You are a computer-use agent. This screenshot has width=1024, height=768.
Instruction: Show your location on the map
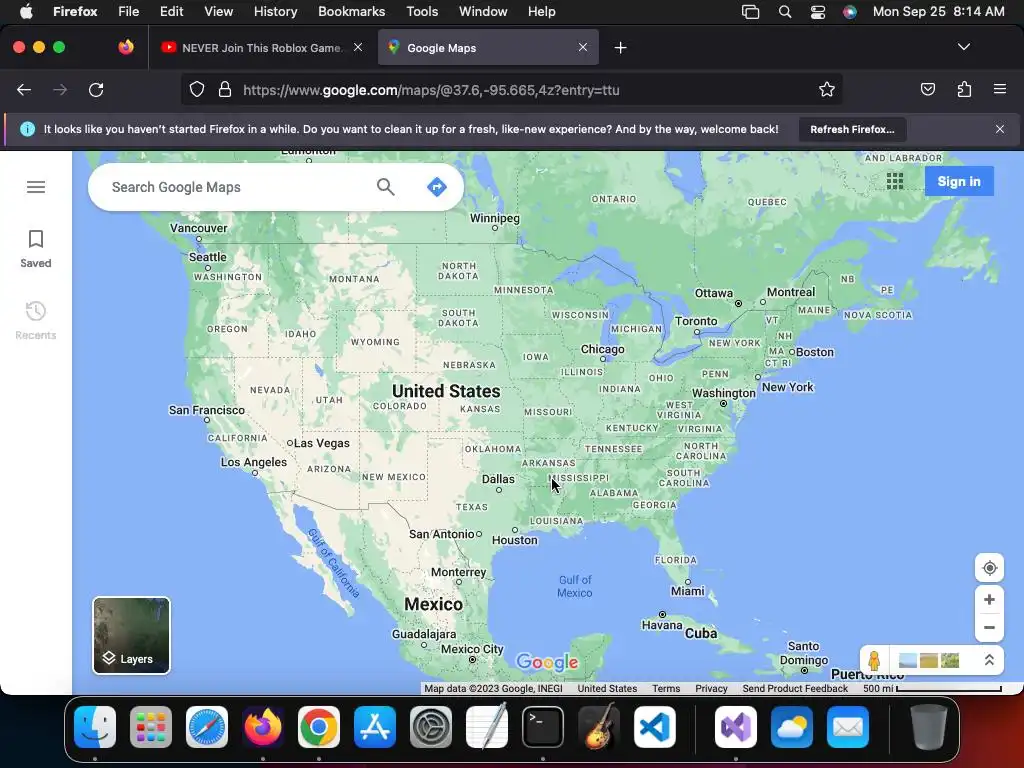click(x=989, y=568)
